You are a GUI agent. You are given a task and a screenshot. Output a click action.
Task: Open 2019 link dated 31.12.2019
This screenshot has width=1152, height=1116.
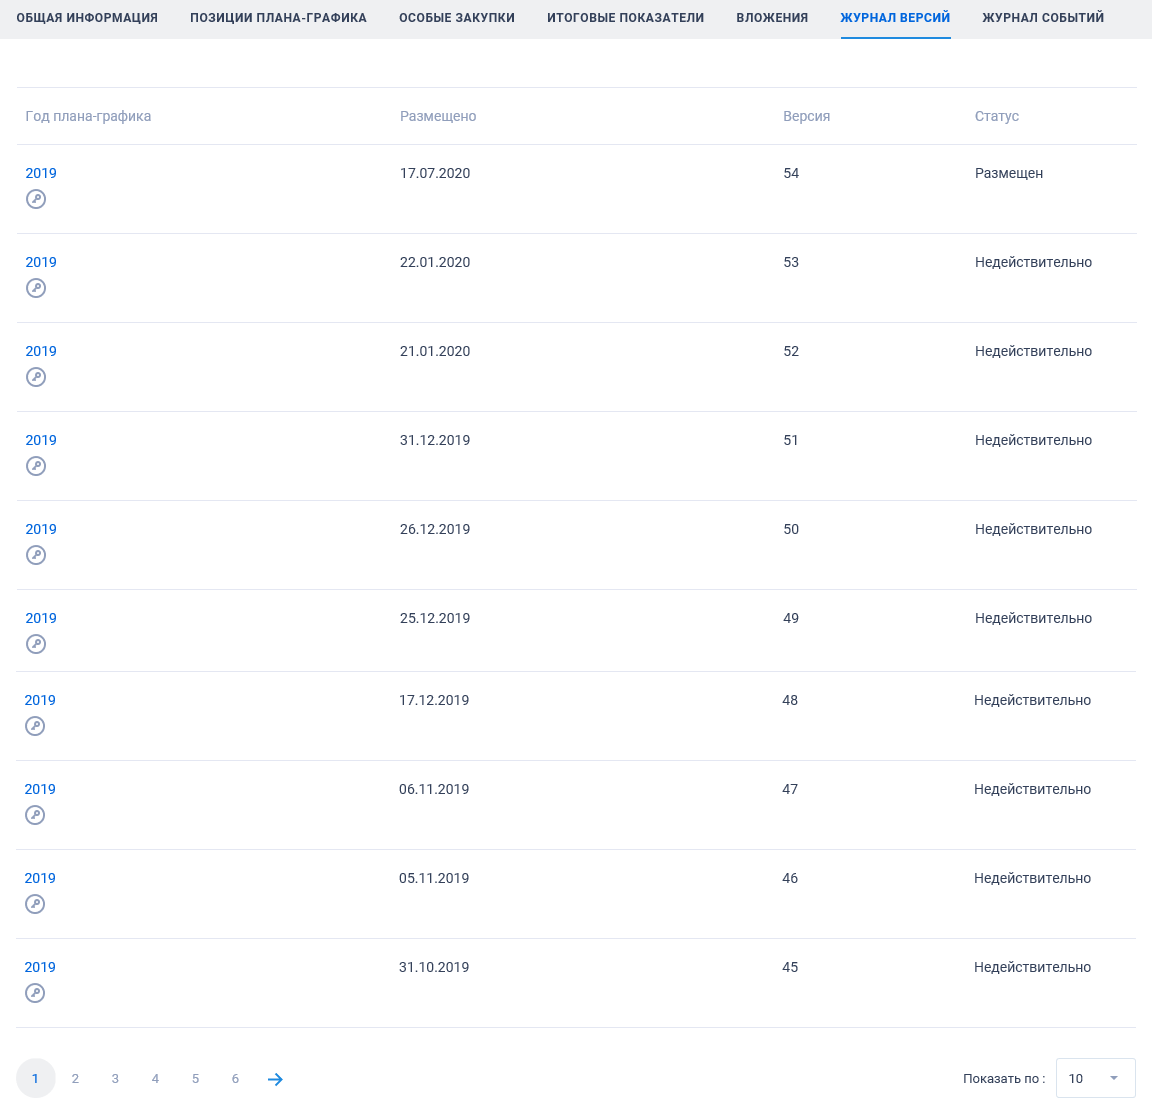[41, 440]
